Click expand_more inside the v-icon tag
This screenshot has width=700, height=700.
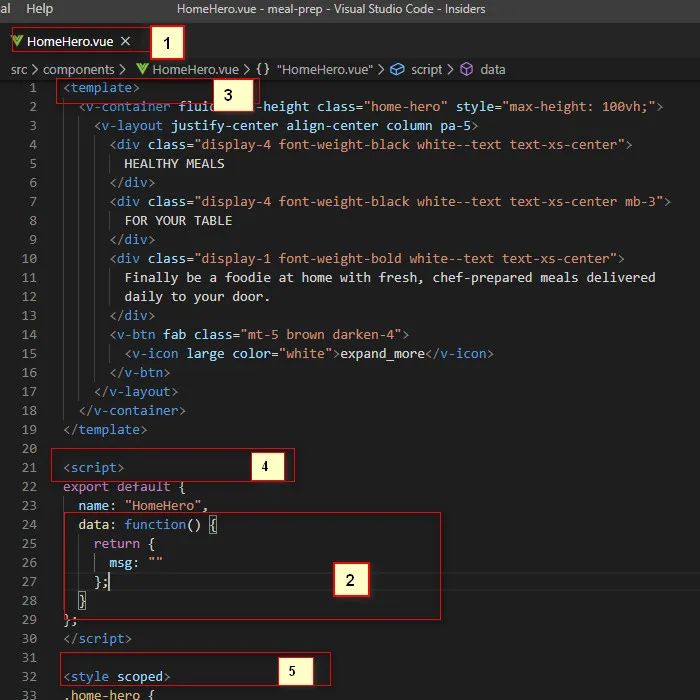(x=382, y=354)
